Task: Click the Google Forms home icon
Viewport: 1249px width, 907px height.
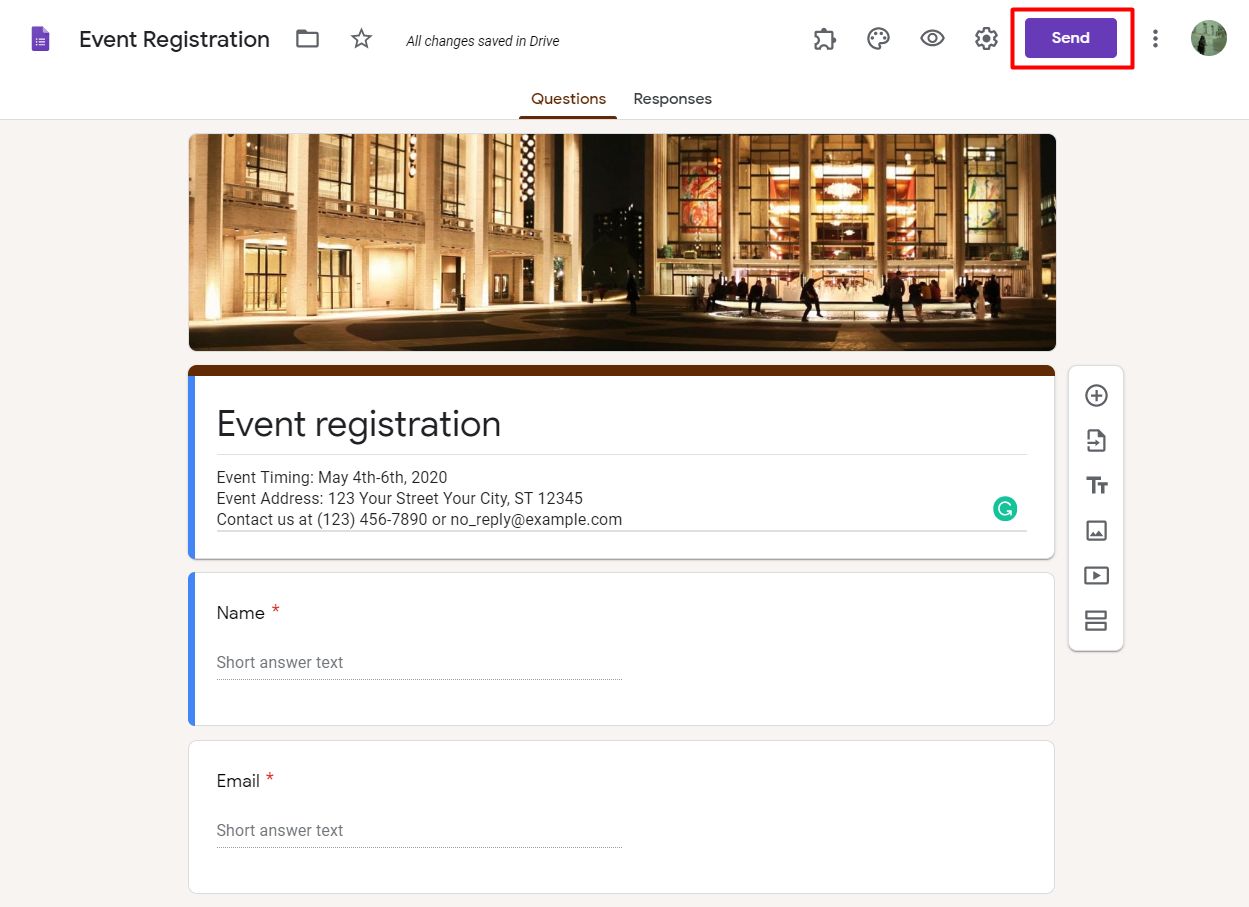Action: 40,39
